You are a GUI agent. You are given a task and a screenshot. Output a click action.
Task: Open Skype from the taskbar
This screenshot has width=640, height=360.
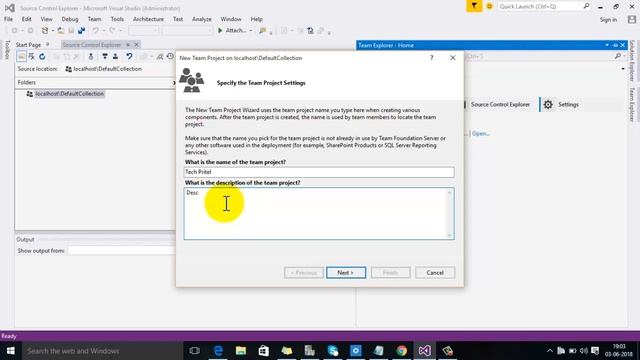(x=333, y=351)
